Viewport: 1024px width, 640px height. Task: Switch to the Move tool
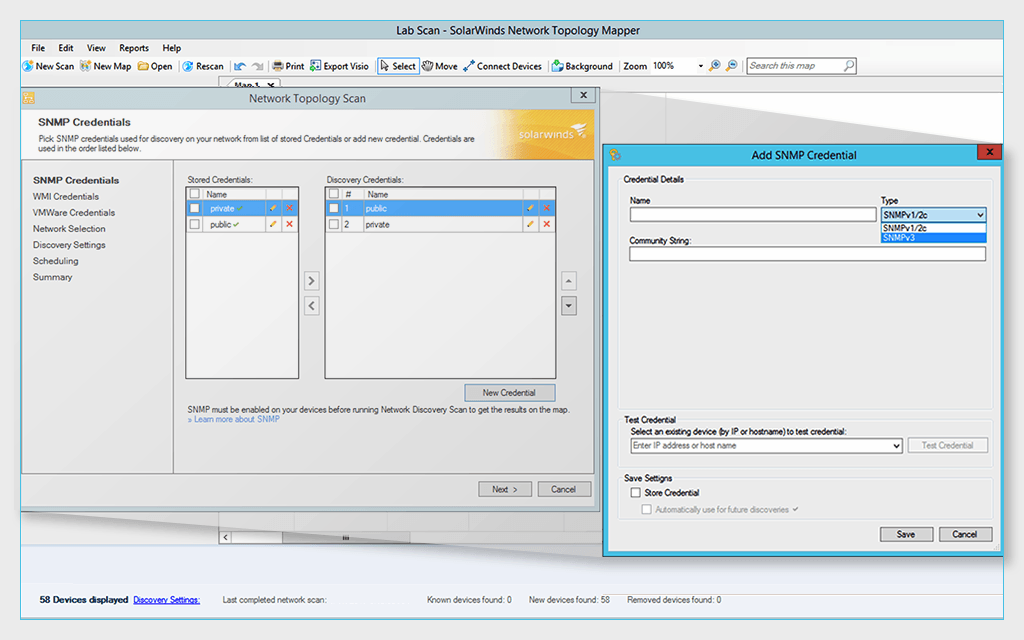[440, 66]
